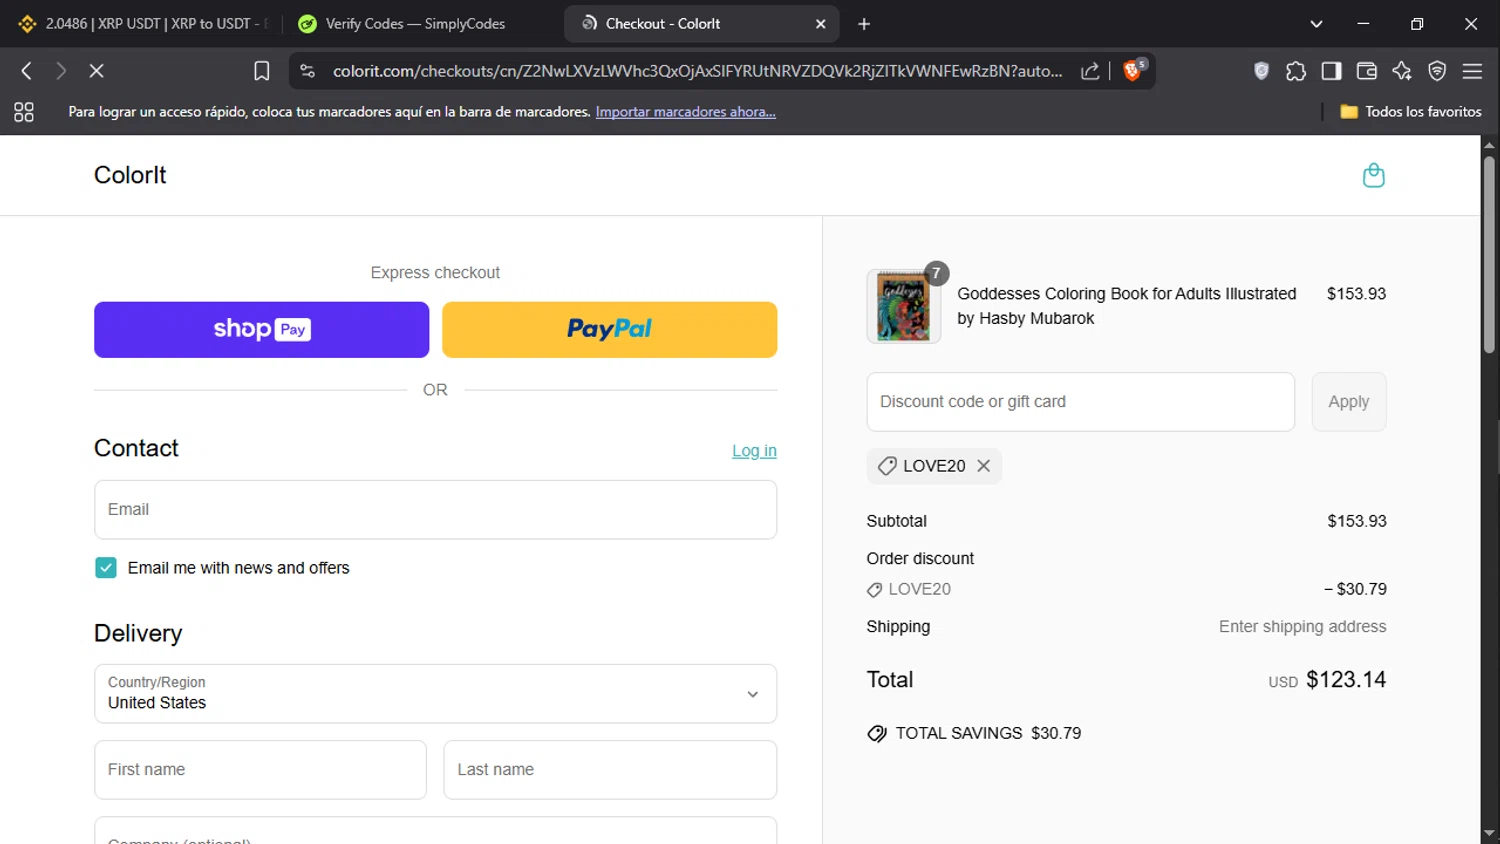Click the address bar URL

tap(697, 71)
